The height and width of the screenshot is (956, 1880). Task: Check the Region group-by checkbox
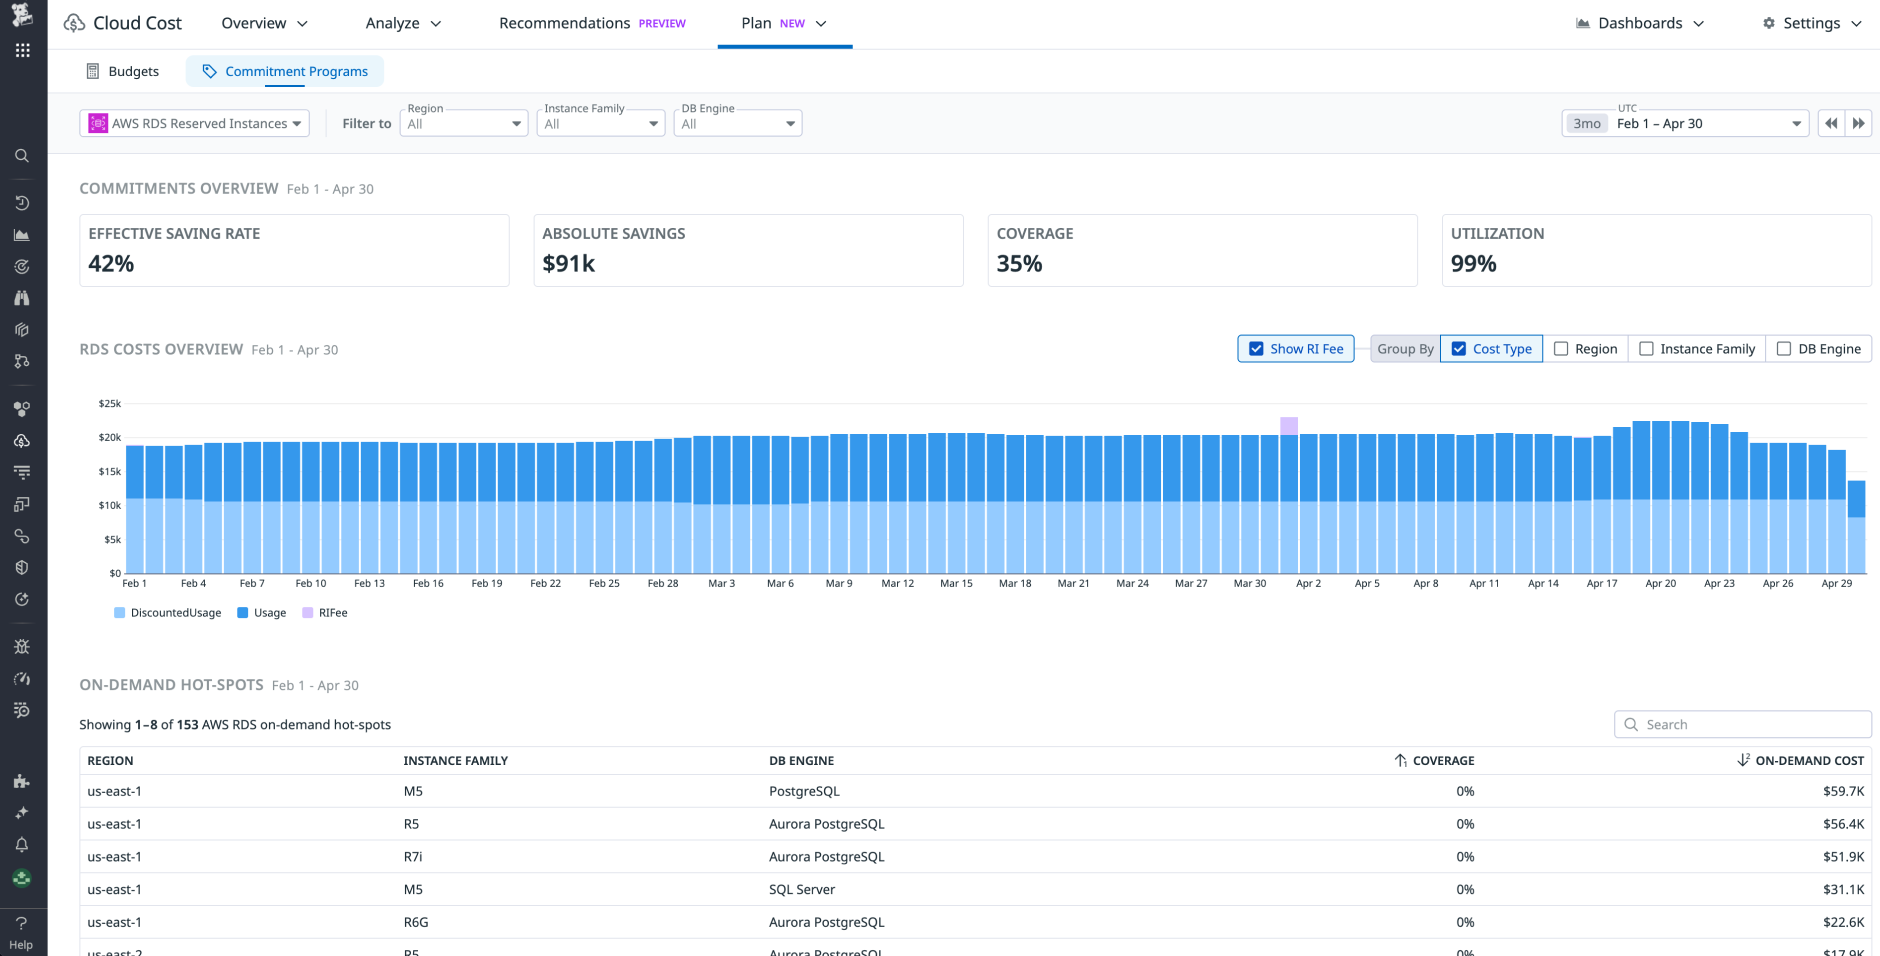click(x=1563, y=348)
